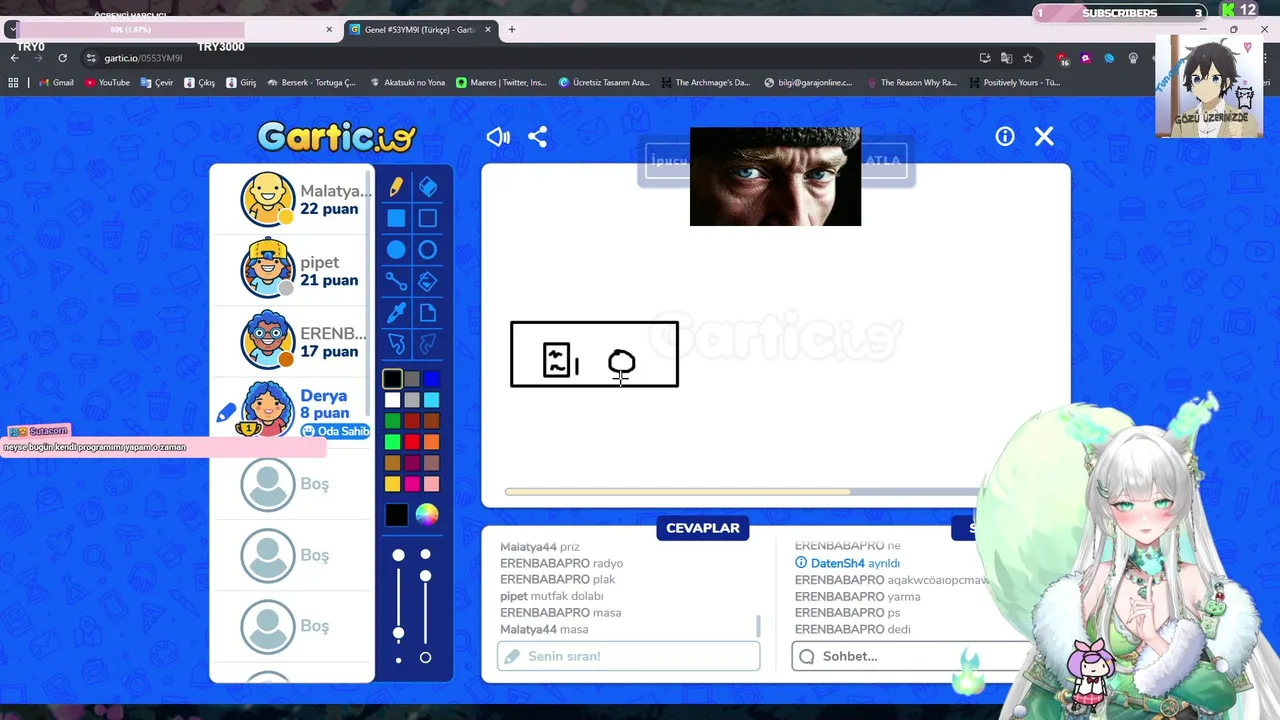The image size is (1280, 720).
Task: Open the Chrome apps grid icon
Action: [x=13, y=83]
